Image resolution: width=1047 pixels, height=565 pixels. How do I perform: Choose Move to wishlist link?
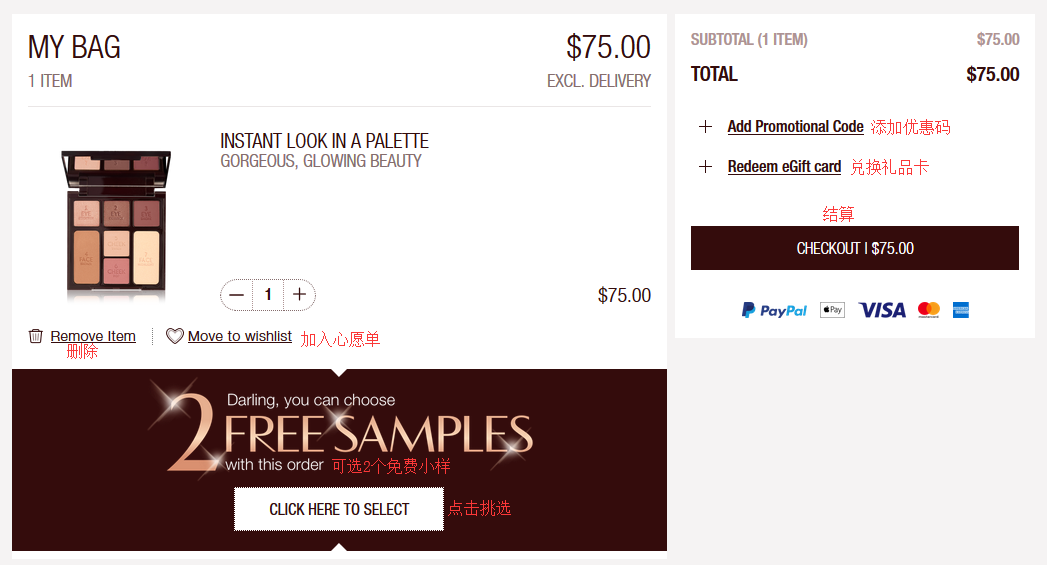click(240, 336)
